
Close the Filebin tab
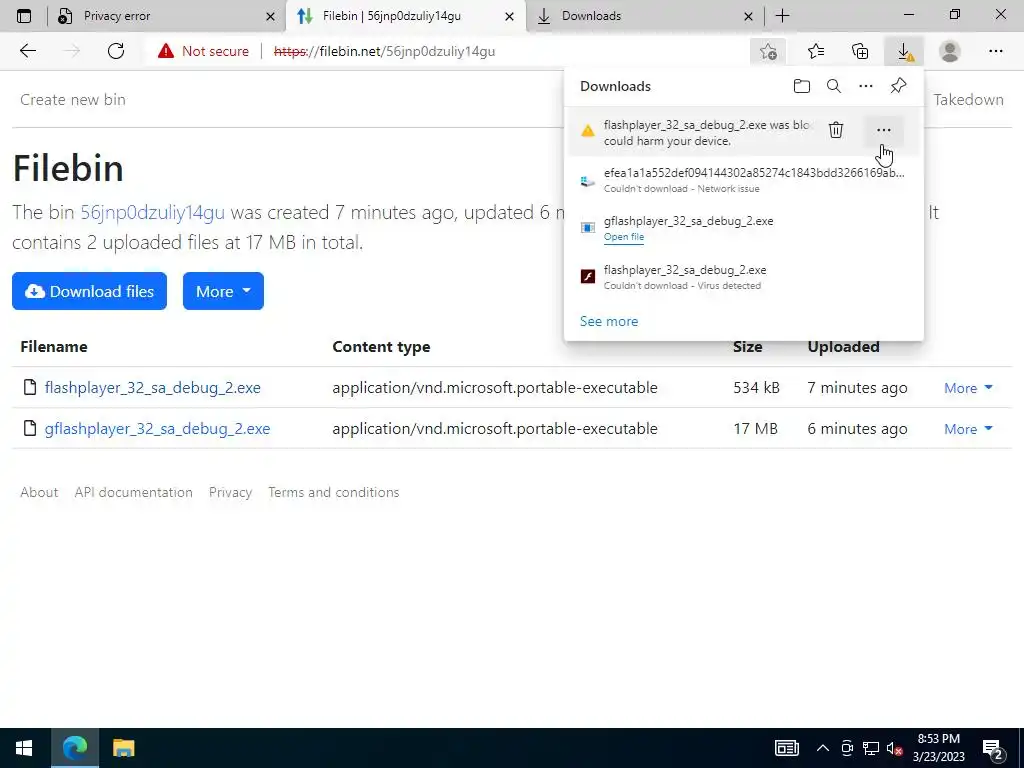[509, 16]
